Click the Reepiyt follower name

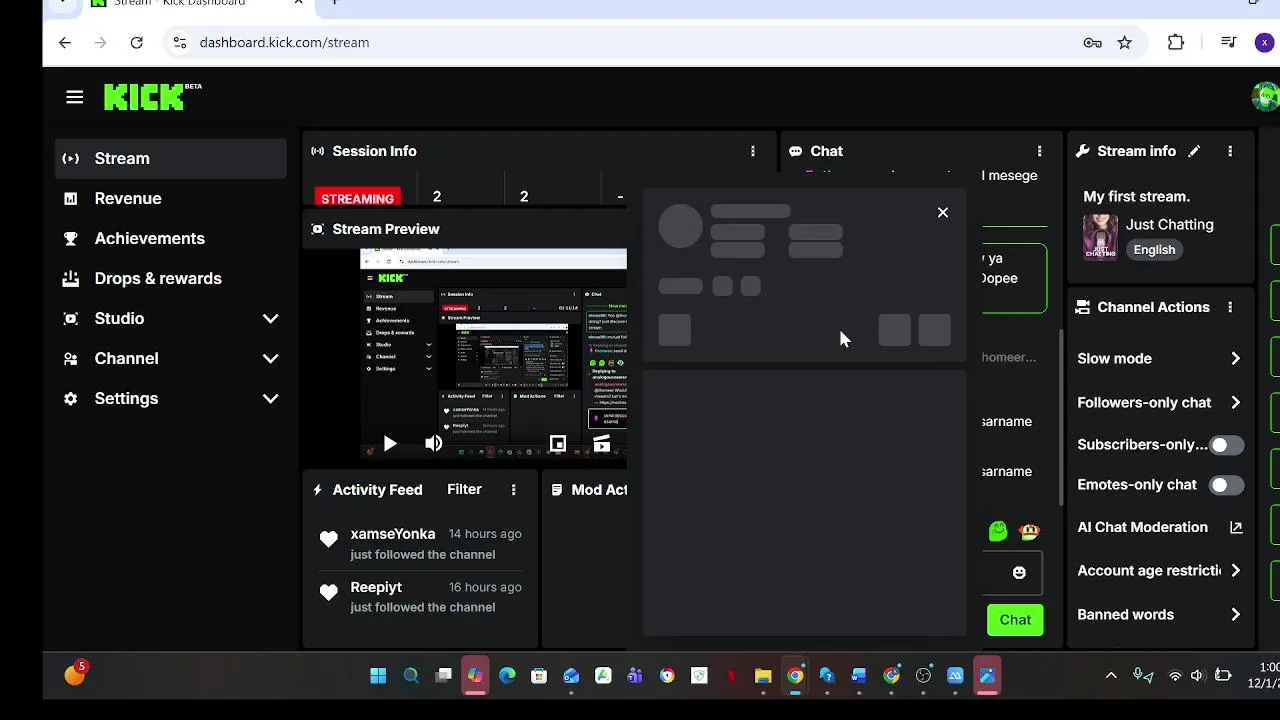(376, 587)
